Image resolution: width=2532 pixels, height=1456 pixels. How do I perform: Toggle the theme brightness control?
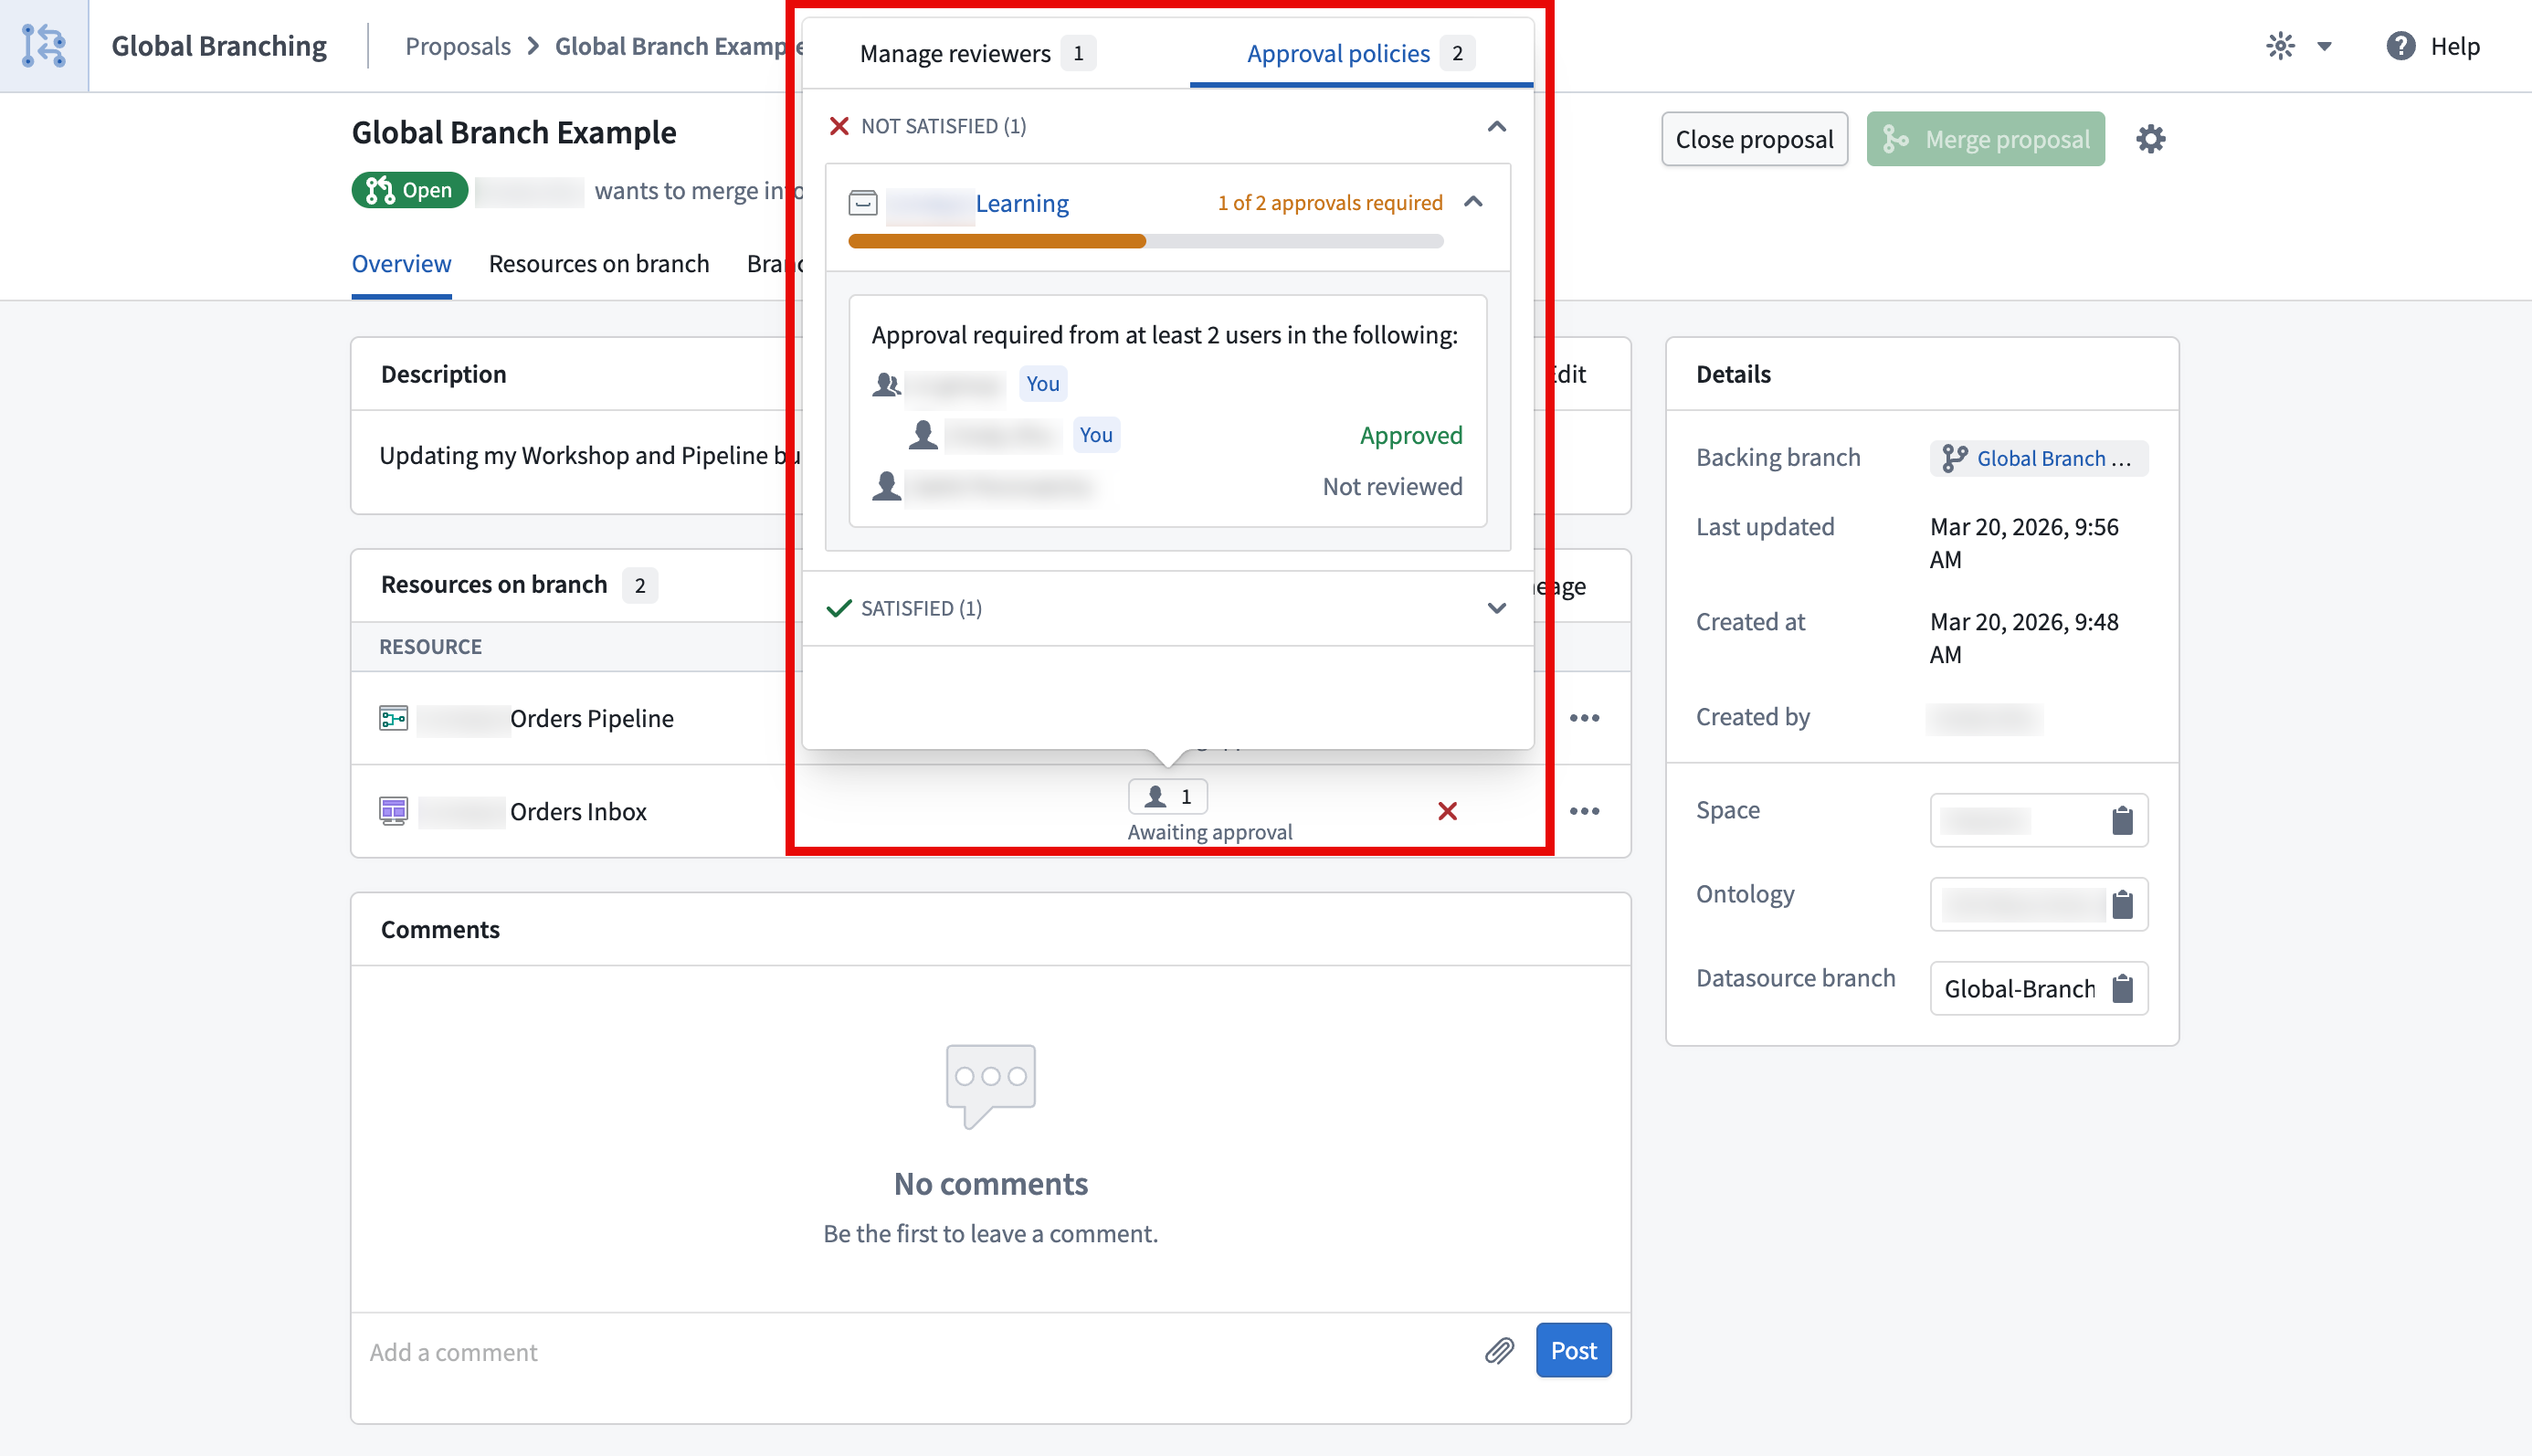coord(2280,46)
